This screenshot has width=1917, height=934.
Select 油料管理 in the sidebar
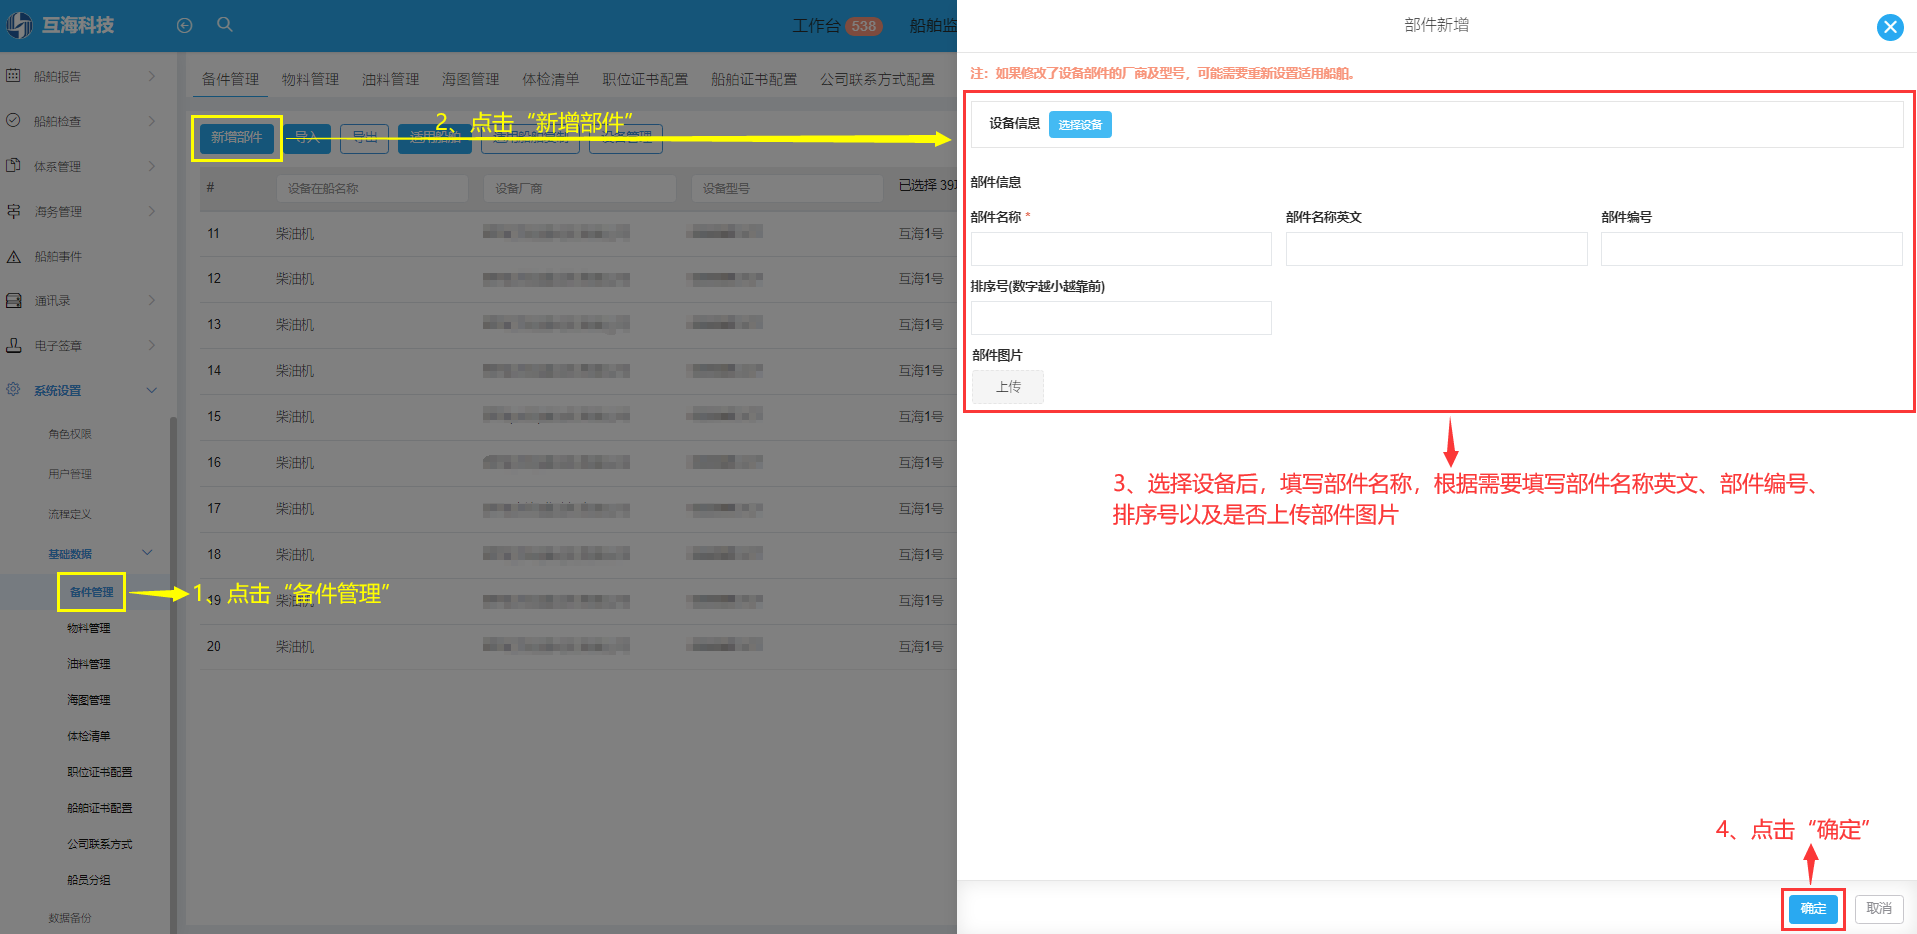89,664
